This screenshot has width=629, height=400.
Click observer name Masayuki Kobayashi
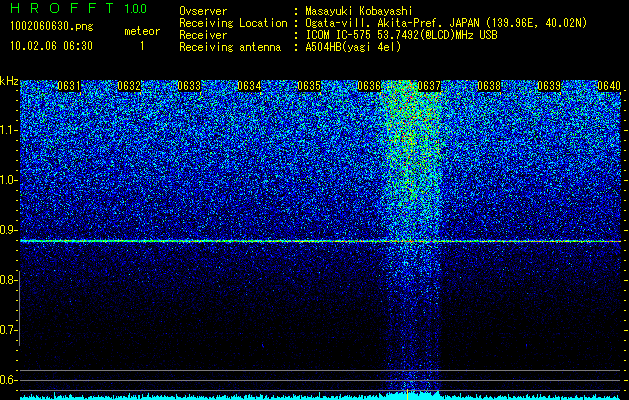(x=359, y=11)
